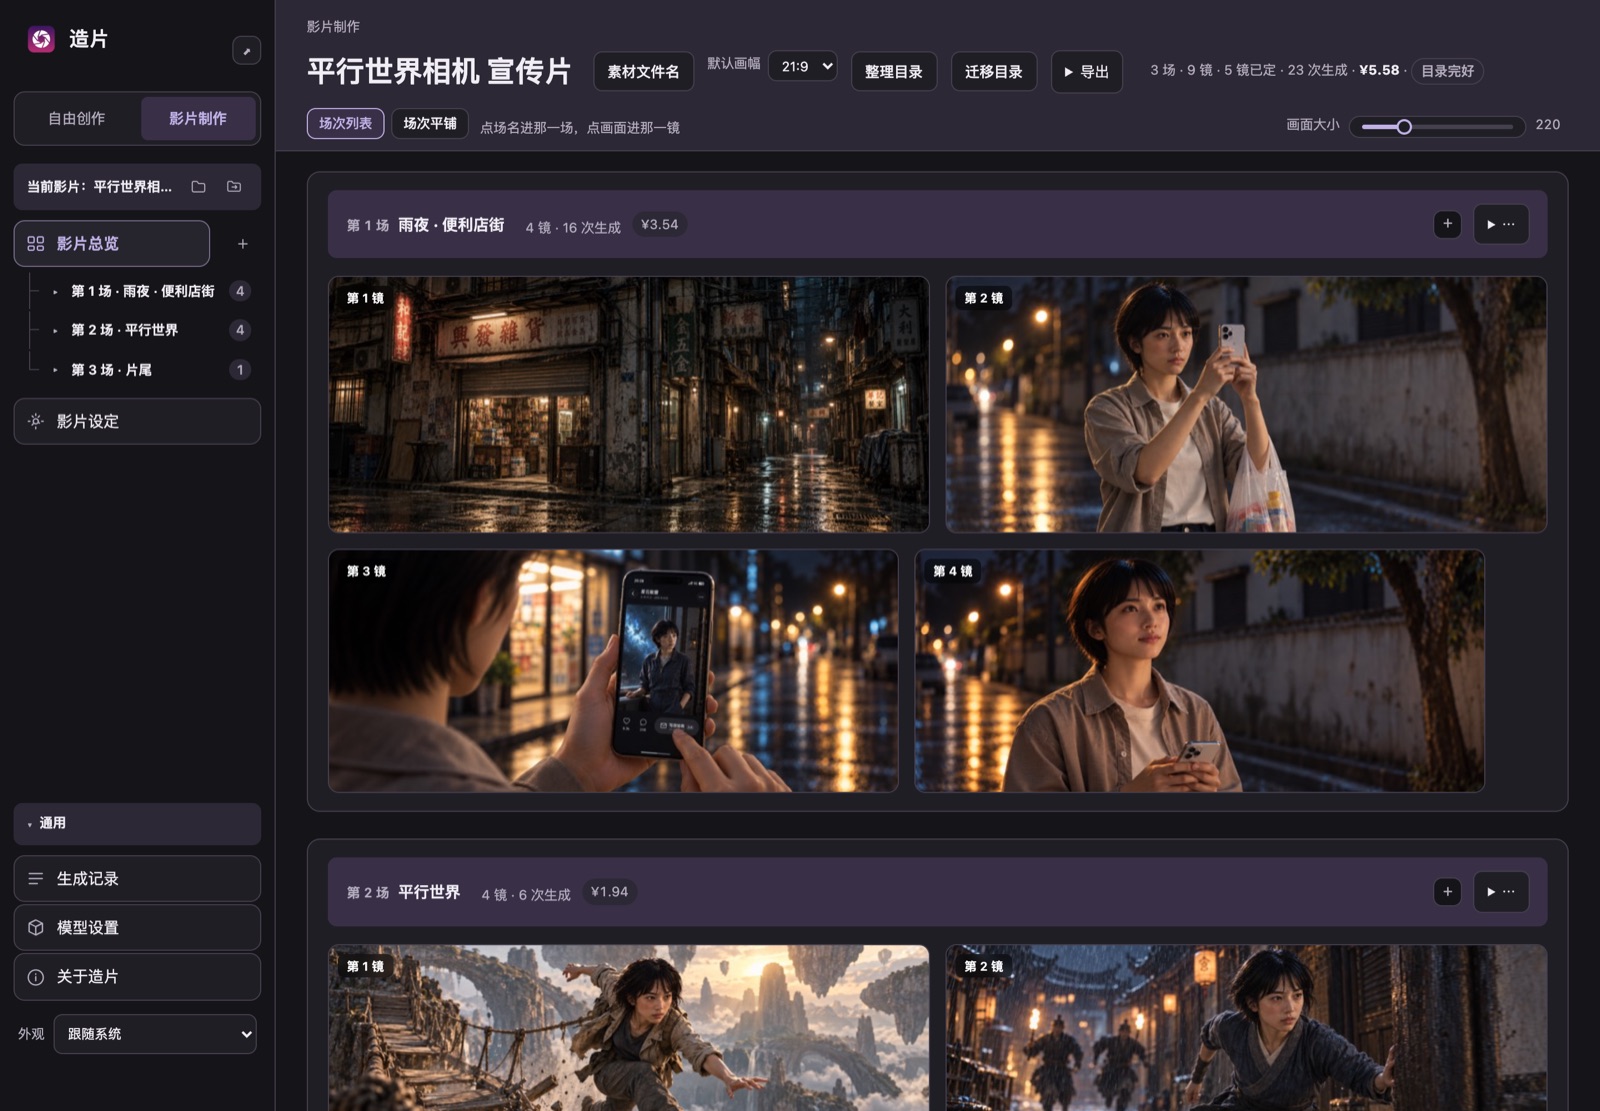Click the grid icon in 影片总览
Viewport: 1600px width, 1111px height.
[36, 244]
